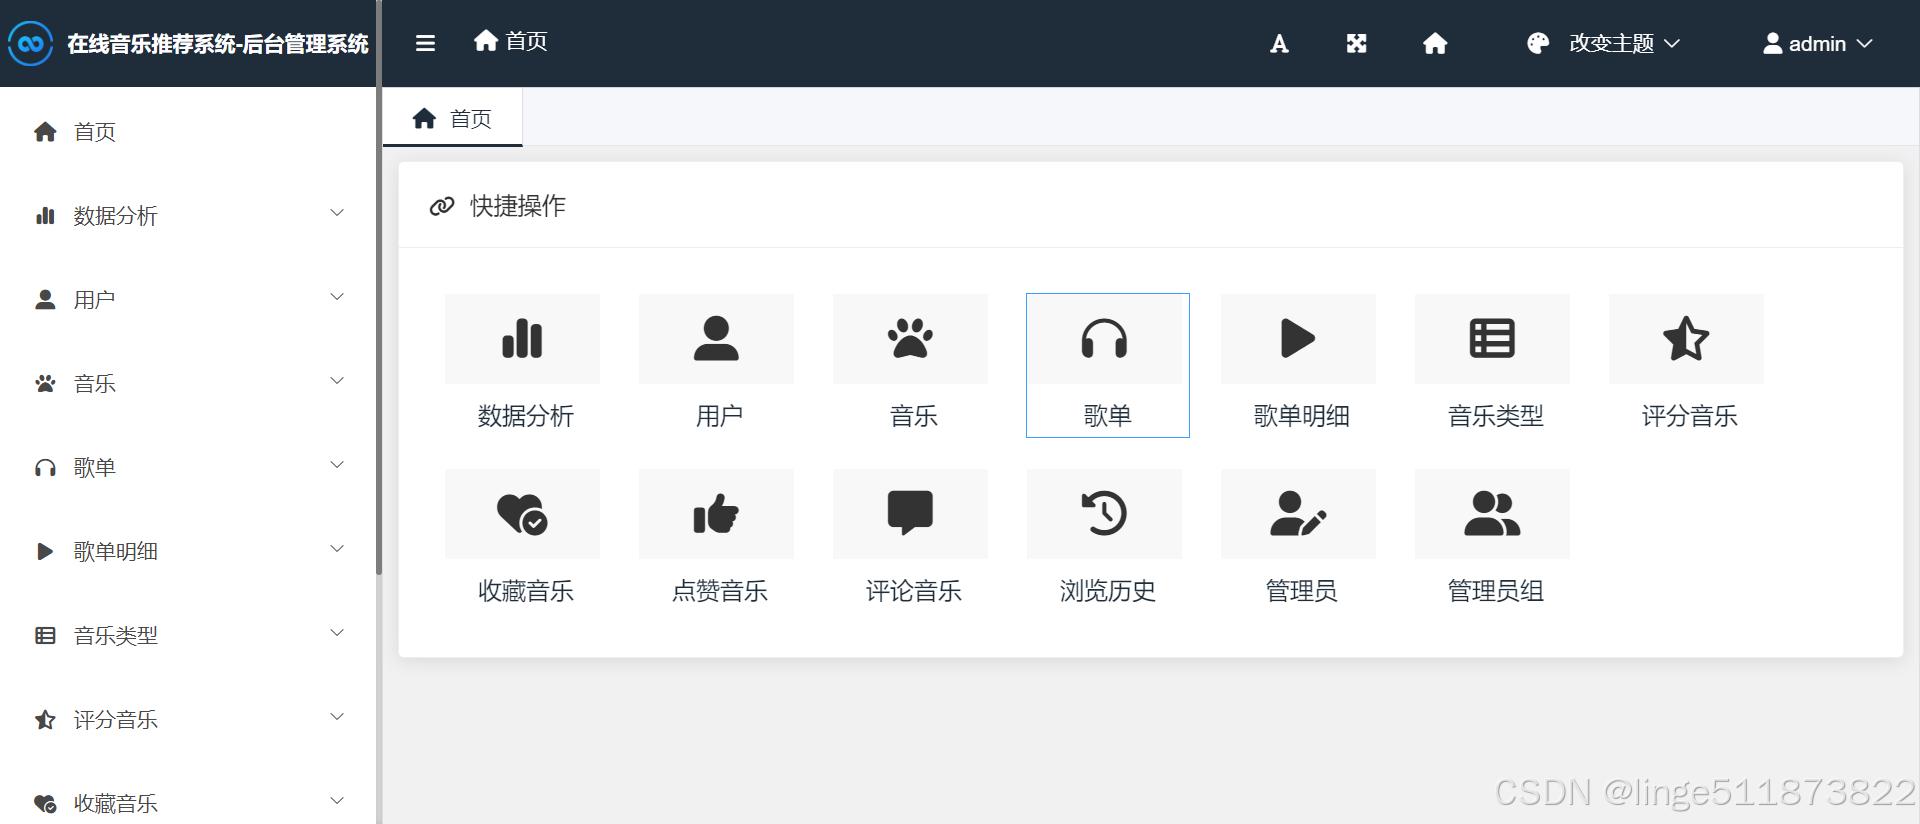Select 音乐 label in the sidebar menu
This screenshot has height=824, width=1920.
[x=94, y=384]
